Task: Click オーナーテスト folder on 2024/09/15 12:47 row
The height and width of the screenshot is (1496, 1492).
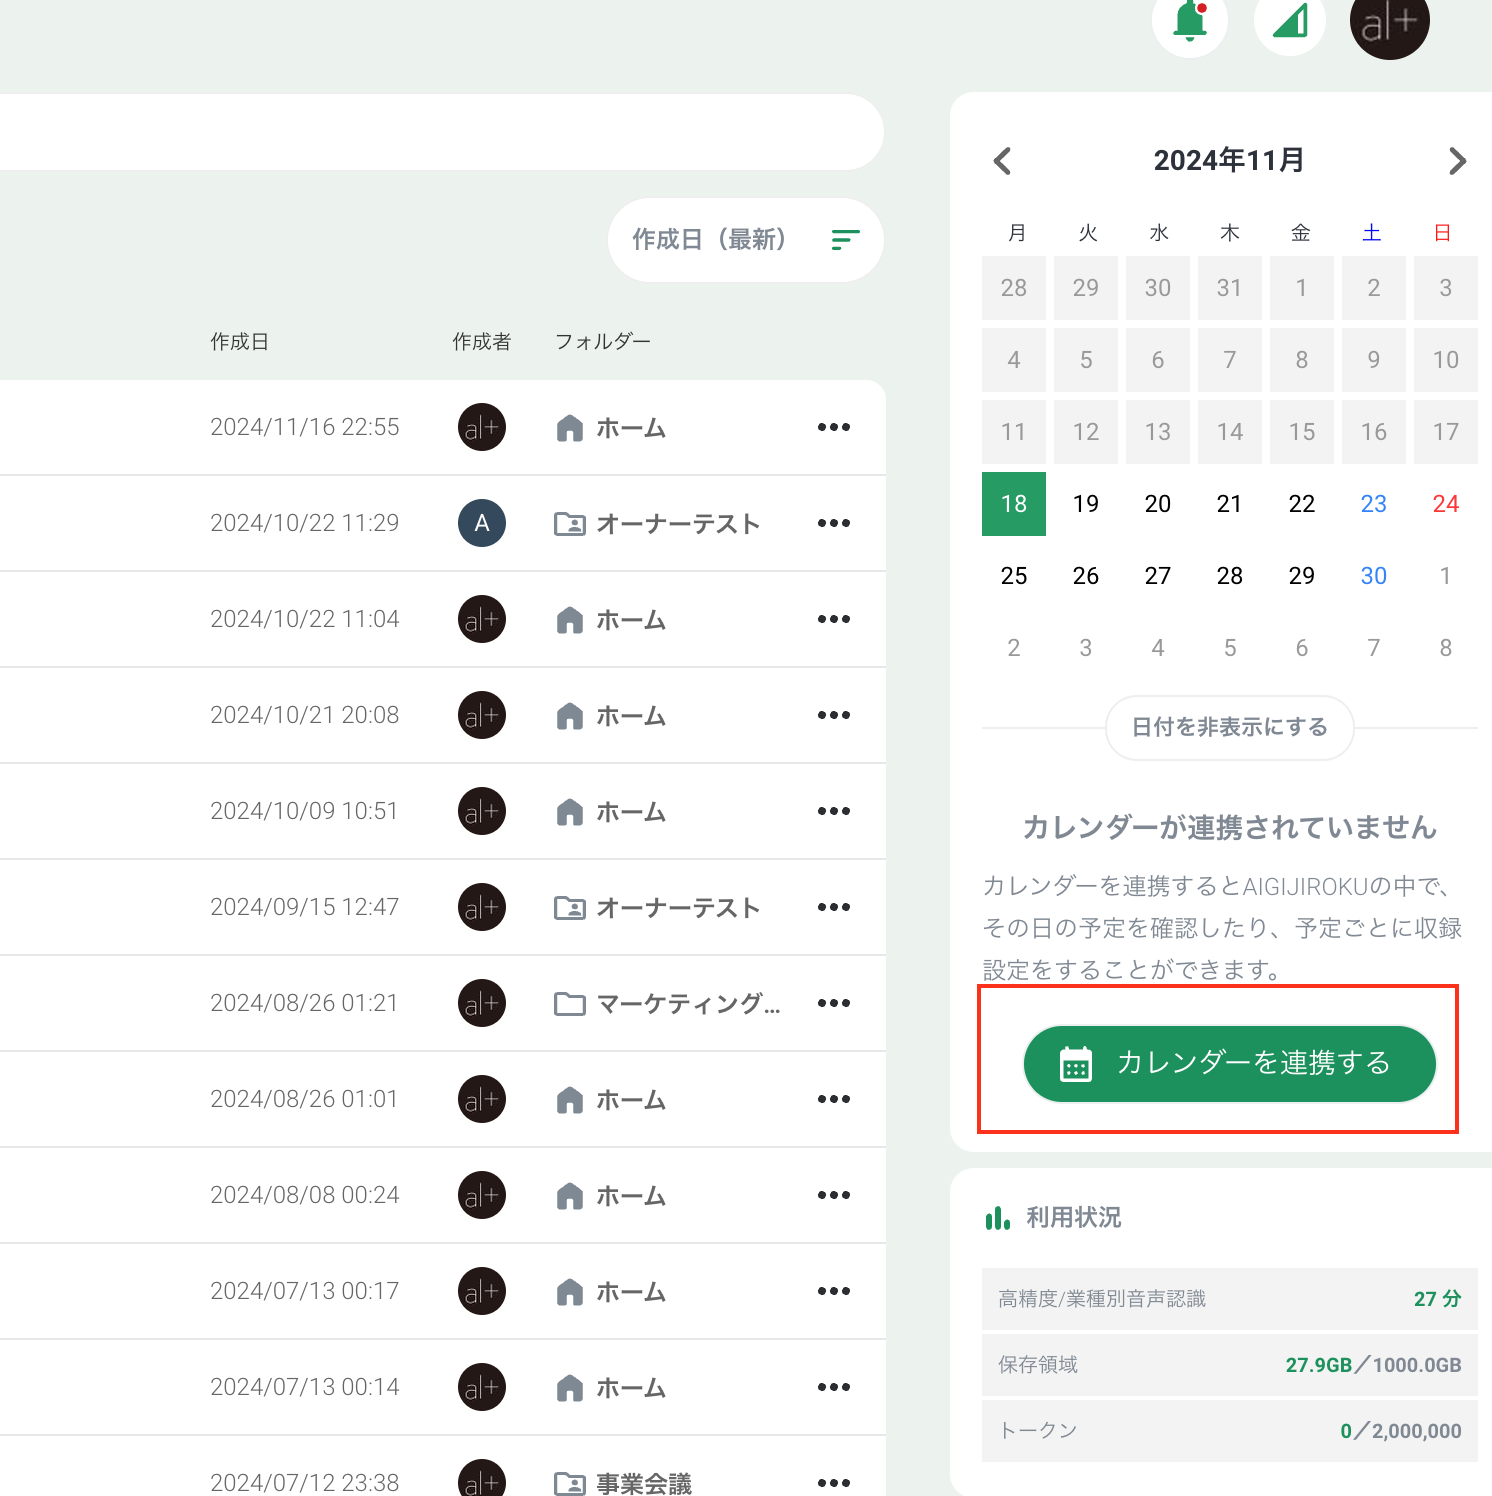Action: (657, 908)
